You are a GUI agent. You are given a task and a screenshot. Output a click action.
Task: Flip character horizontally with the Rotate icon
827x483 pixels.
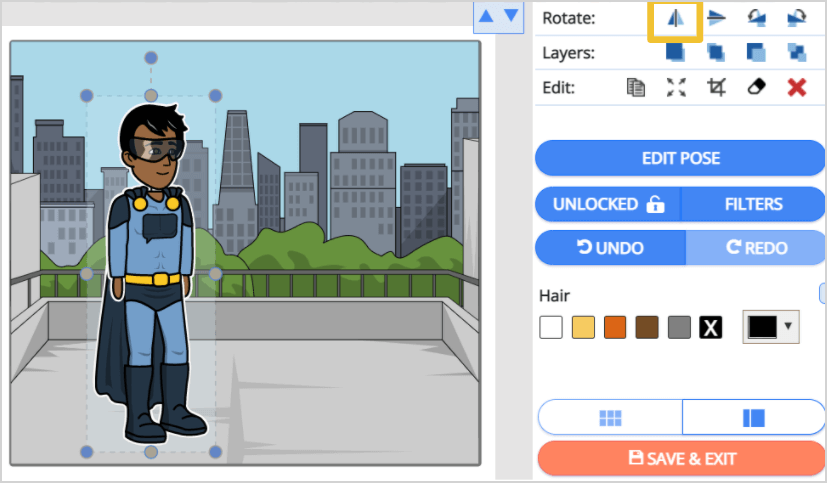pyautogui.click(x=675, y=18)
